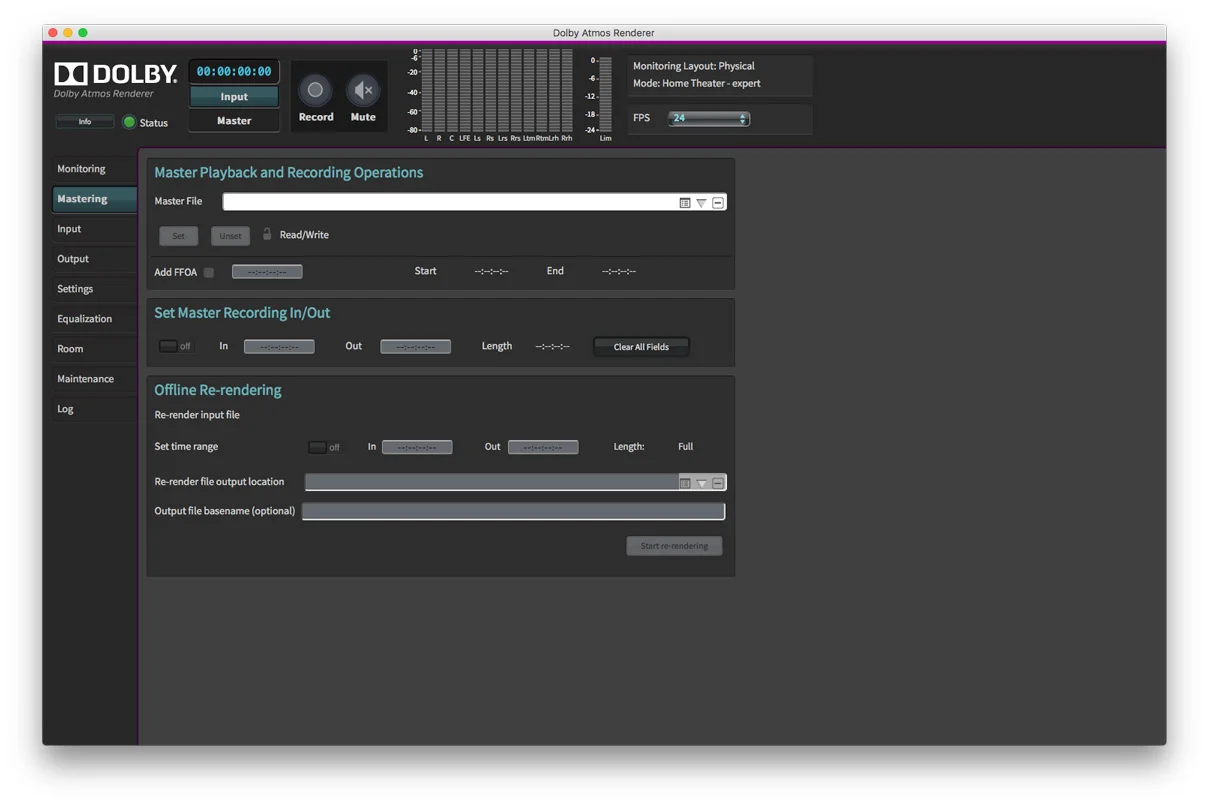Click the green Status indicator light
1208x805 pixels.
129,122
